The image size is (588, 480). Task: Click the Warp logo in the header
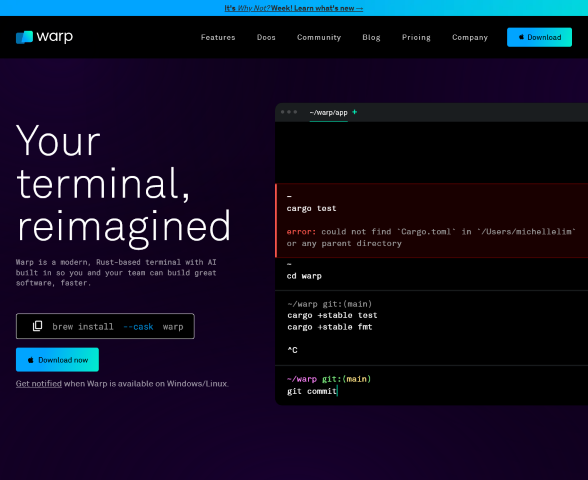[x=44, y=37]
